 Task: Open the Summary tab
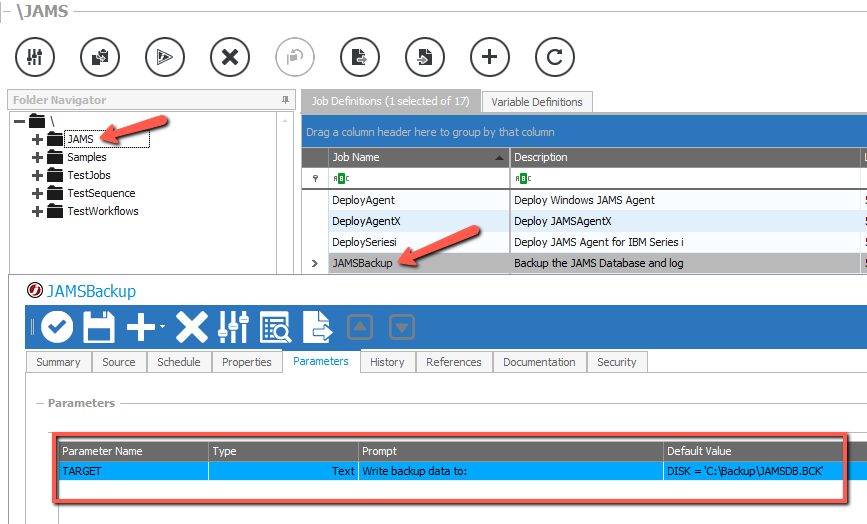pyautogui.click(x=58, y=362)
